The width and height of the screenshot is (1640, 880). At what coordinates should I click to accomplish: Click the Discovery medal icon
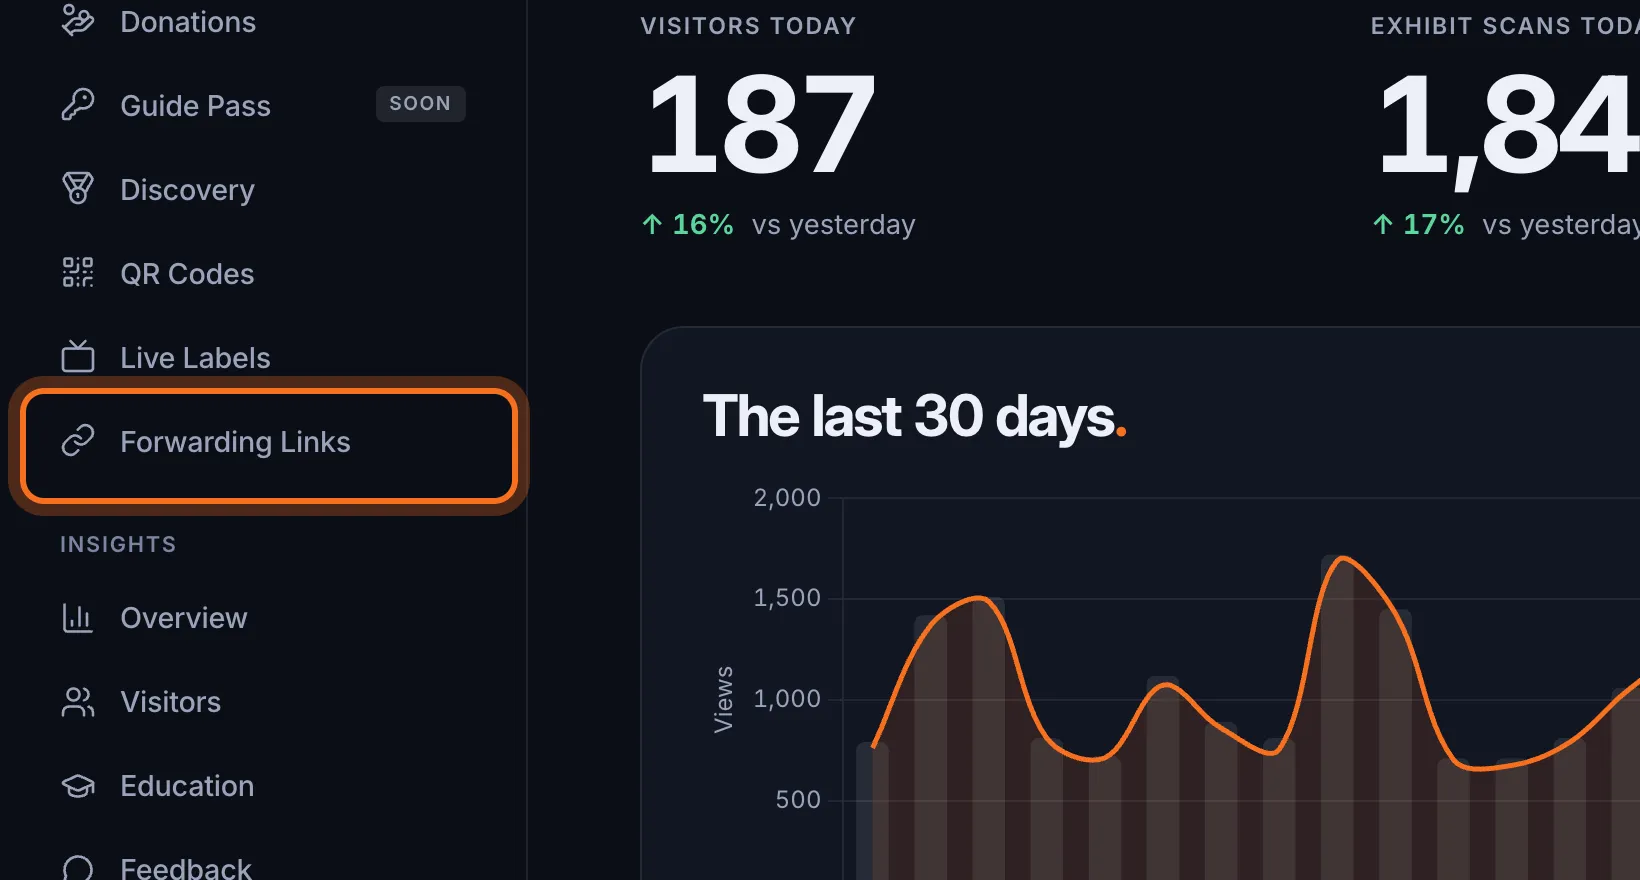(x=78, y=188)
